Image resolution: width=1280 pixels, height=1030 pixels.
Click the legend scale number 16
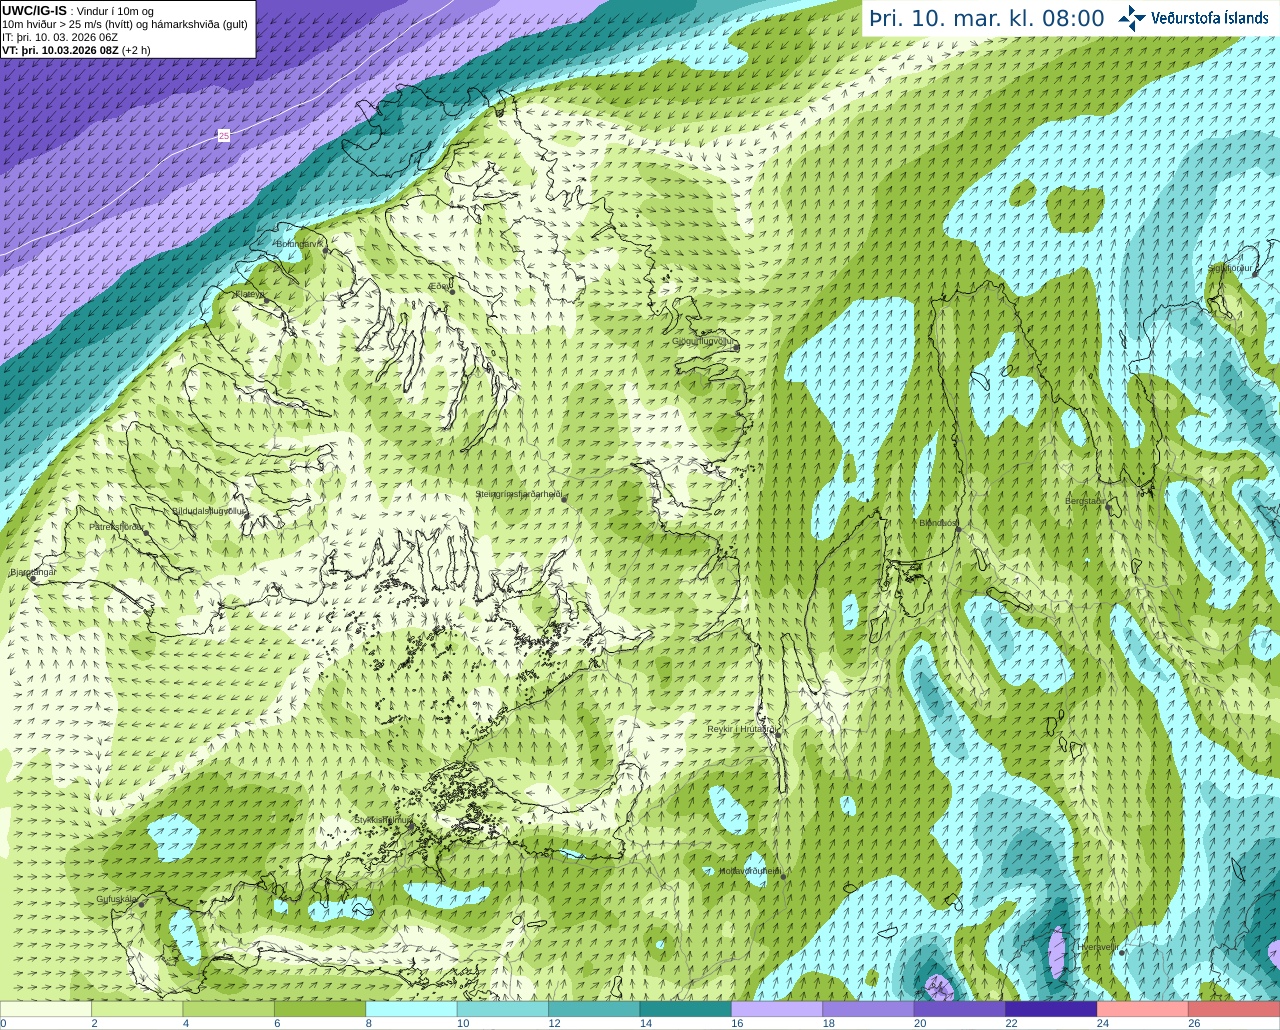(x=737, y=1023)
